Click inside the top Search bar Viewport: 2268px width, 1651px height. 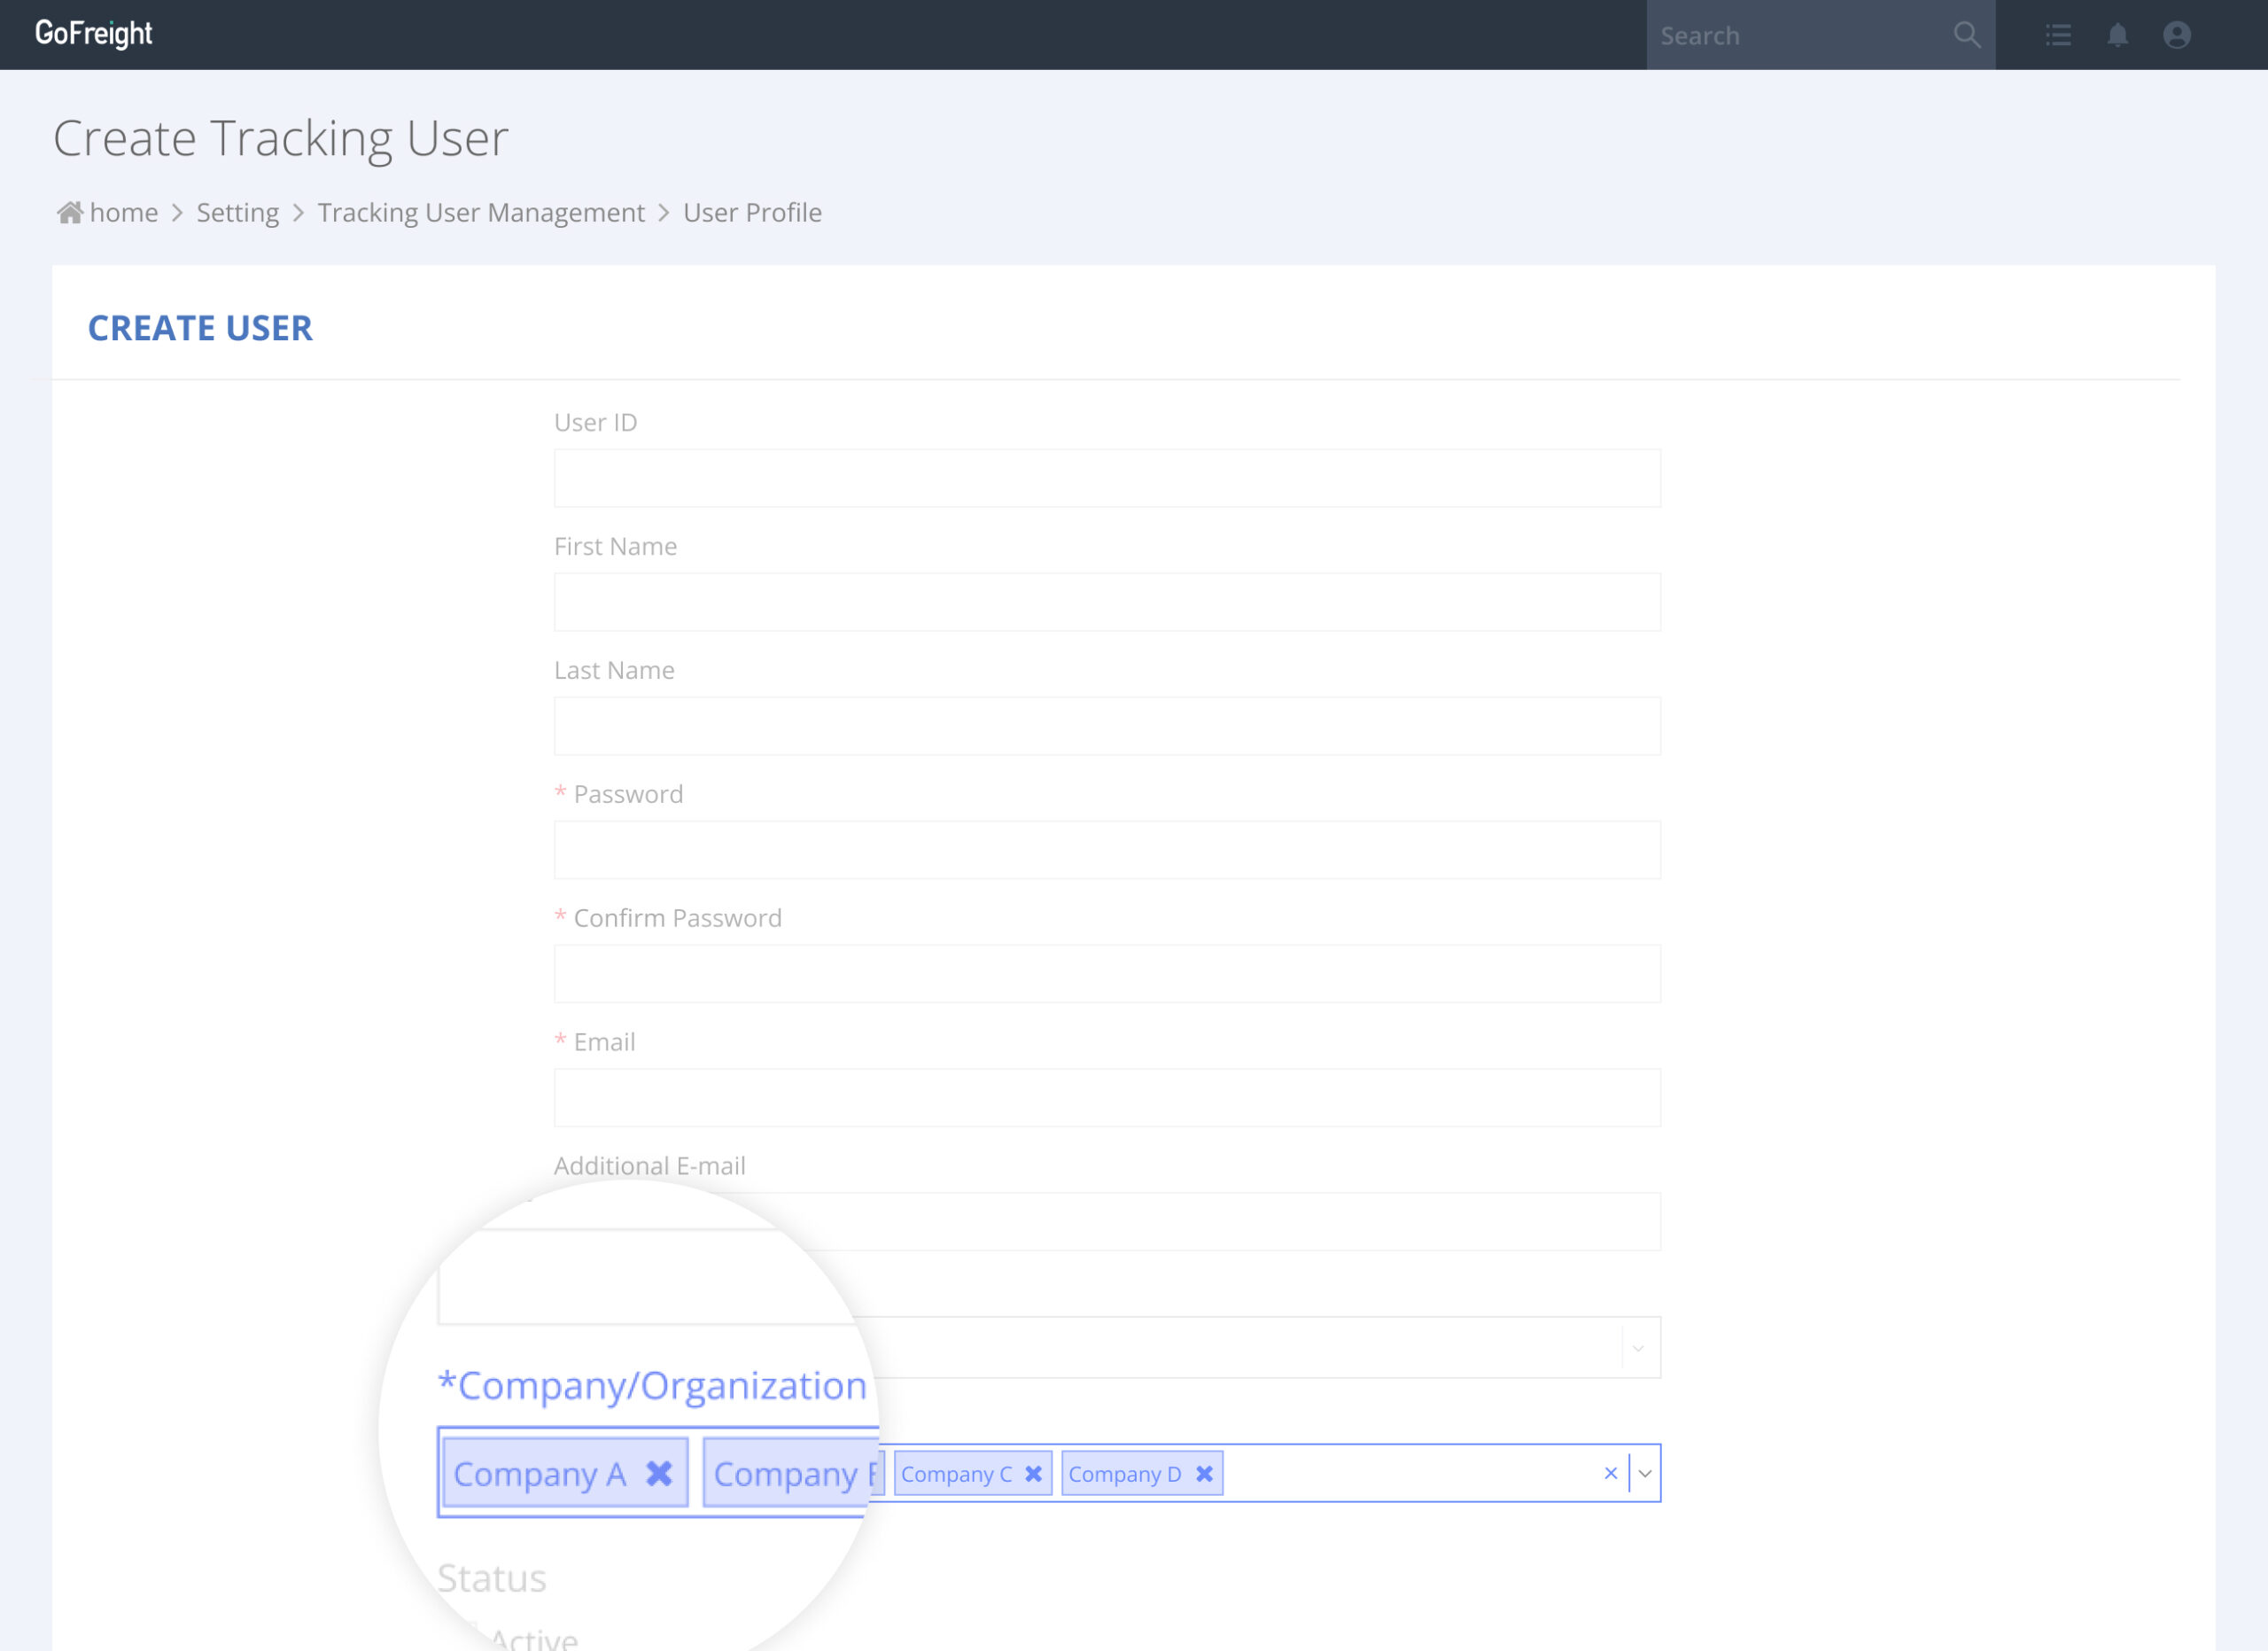[x=1790, y=35]
